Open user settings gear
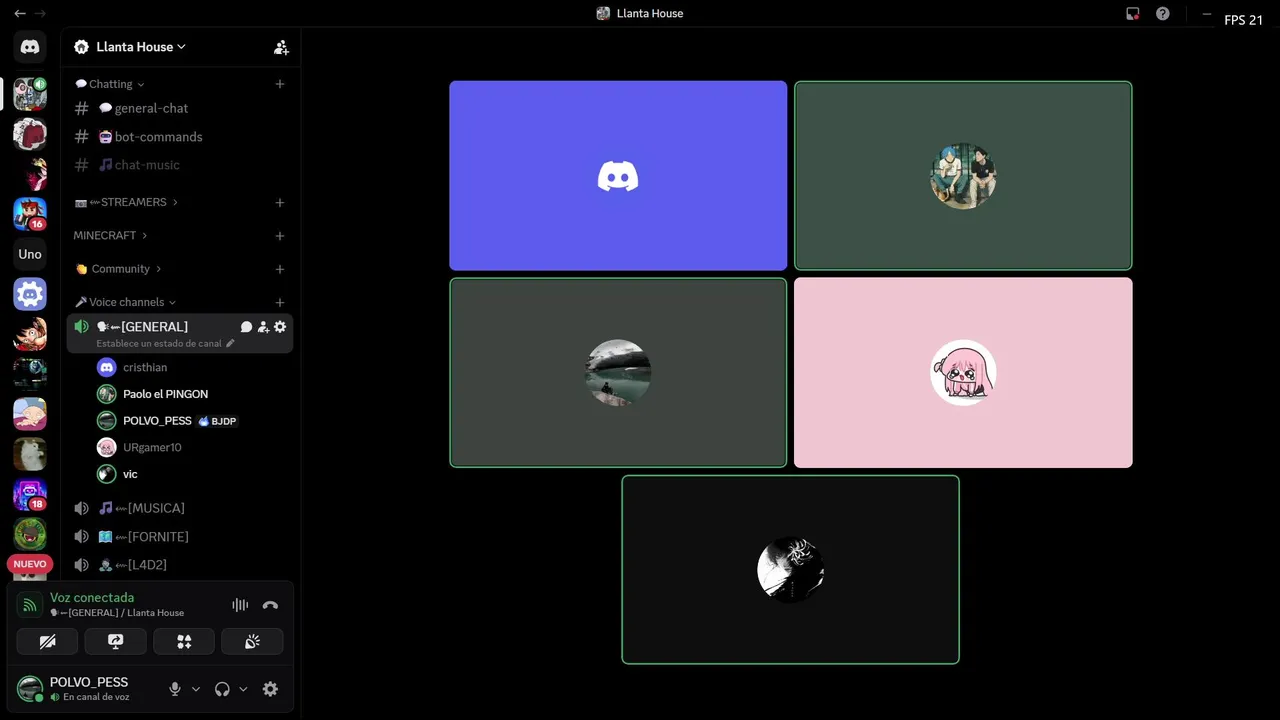The height and width of the screenshot is (720, 1280). tap(270, 689)
